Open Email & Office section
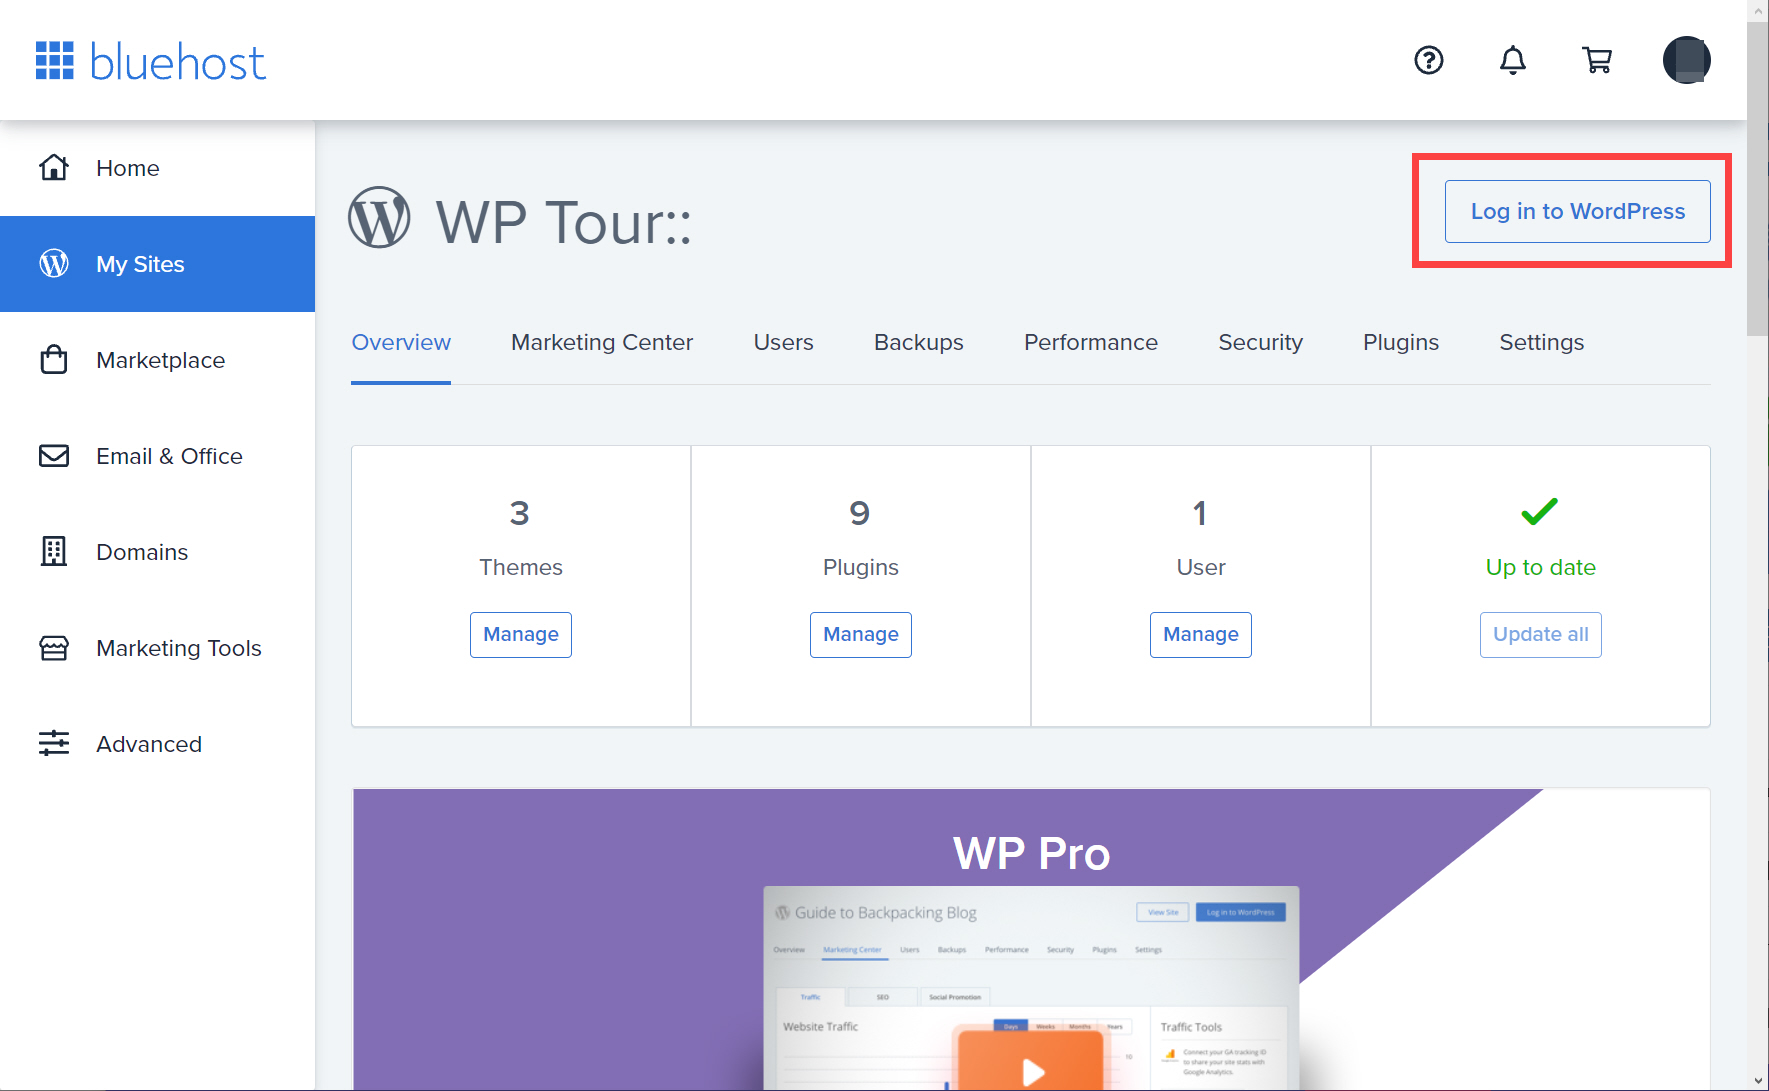1769x1091 pixels. point(157,456)
